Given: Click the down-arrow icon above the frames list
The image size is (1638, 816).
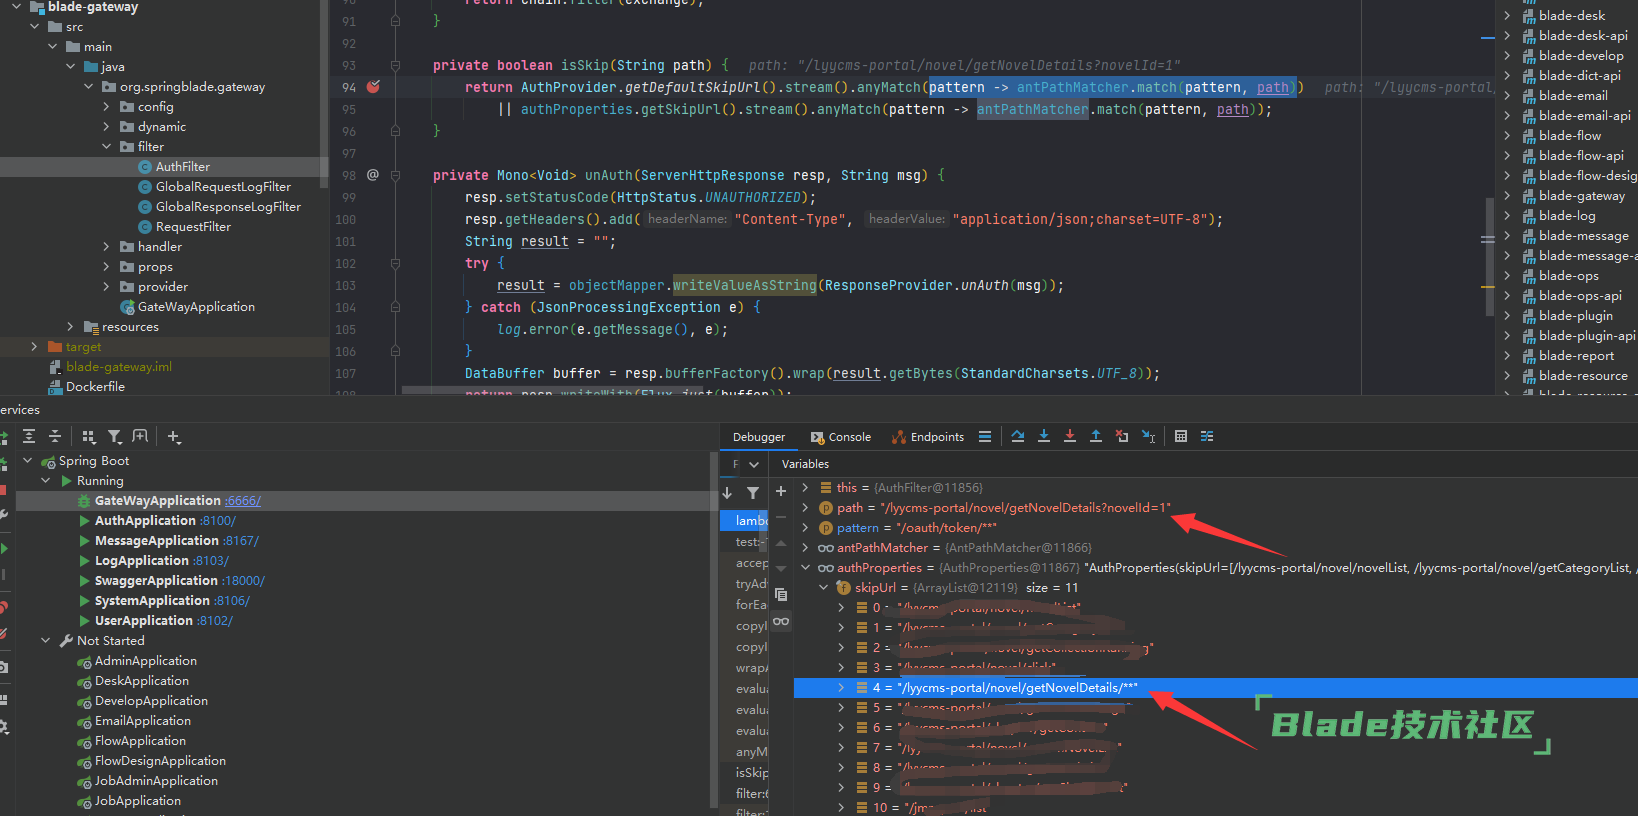Looking at the screenshot, I should point(727,492).
